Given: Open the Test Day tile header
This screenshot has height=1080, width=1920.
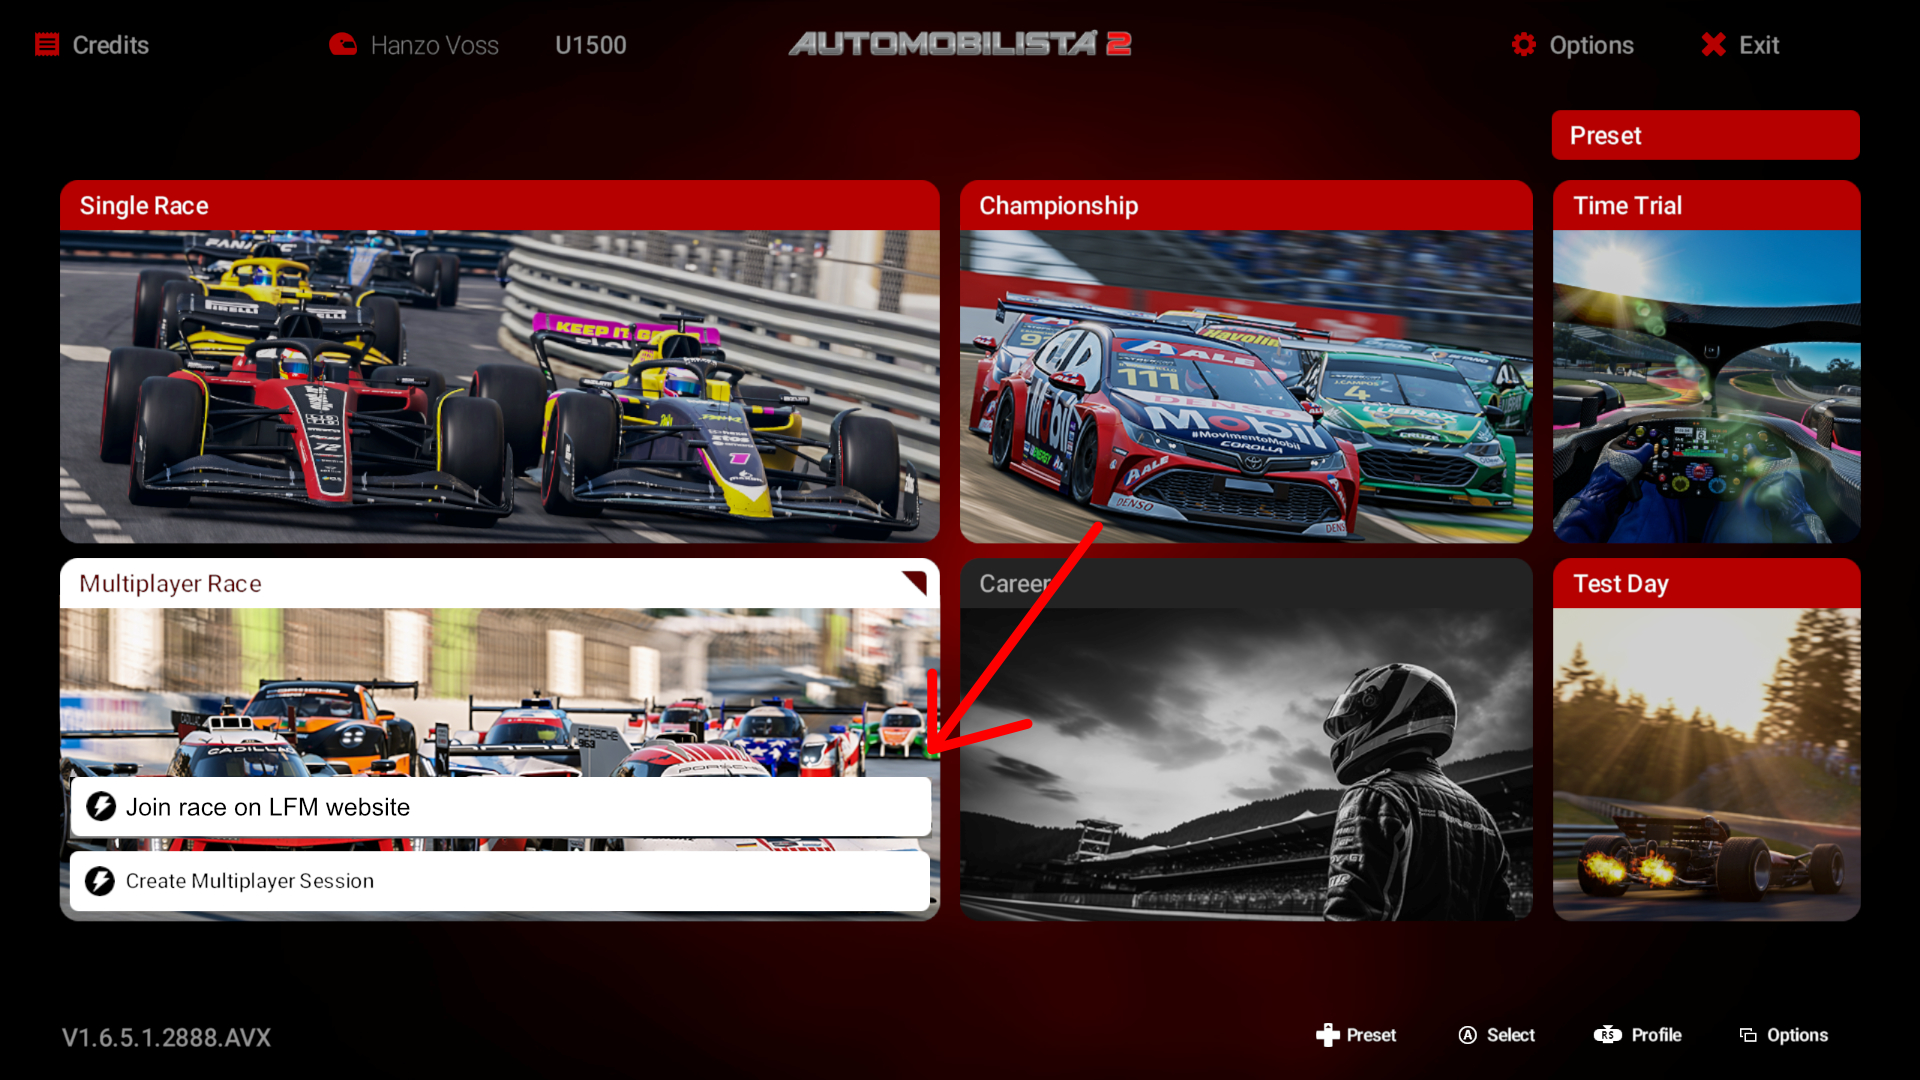Looking at the screenshot, I should (1706, 583).
